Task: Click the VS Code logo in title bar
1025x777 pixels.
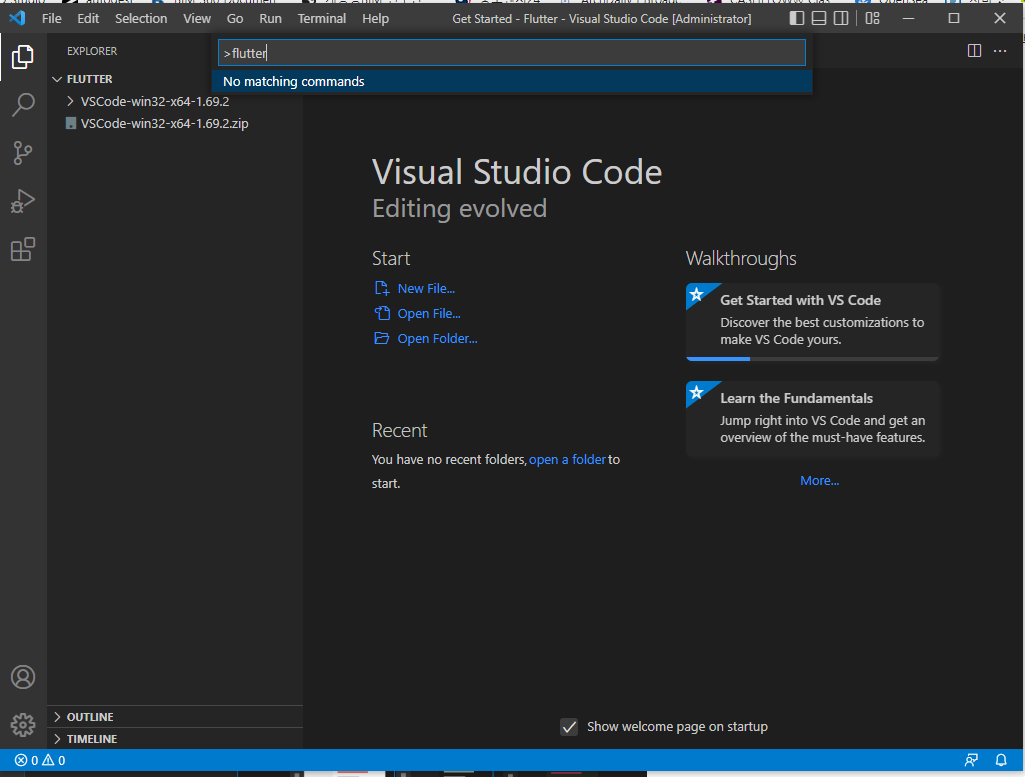Action: coord(18,18)
